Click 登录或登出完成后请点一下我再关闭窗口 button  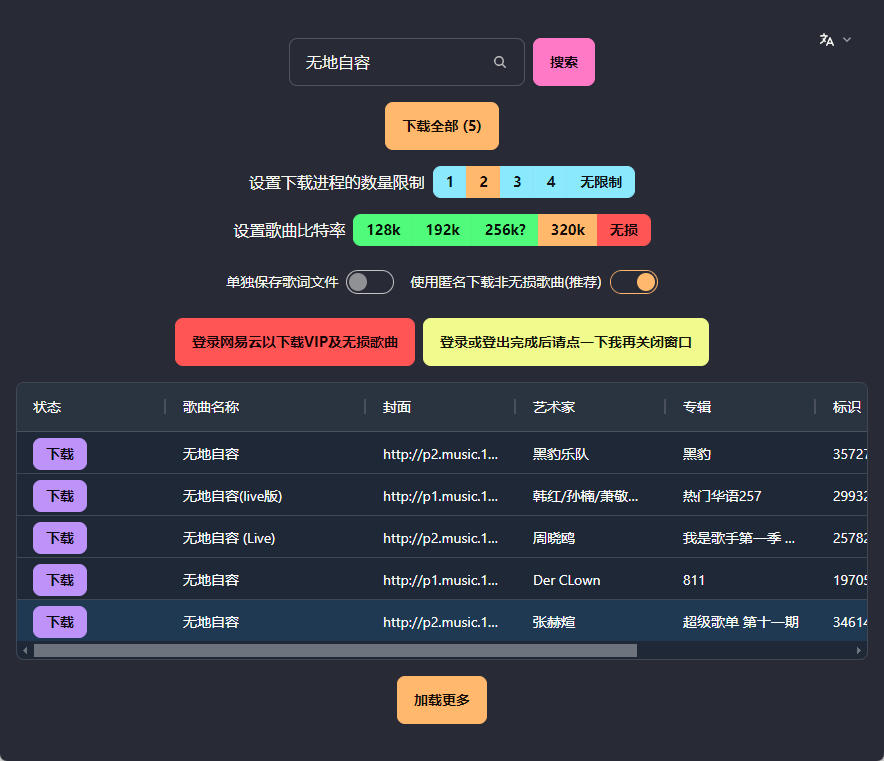(x=566, y=342)
